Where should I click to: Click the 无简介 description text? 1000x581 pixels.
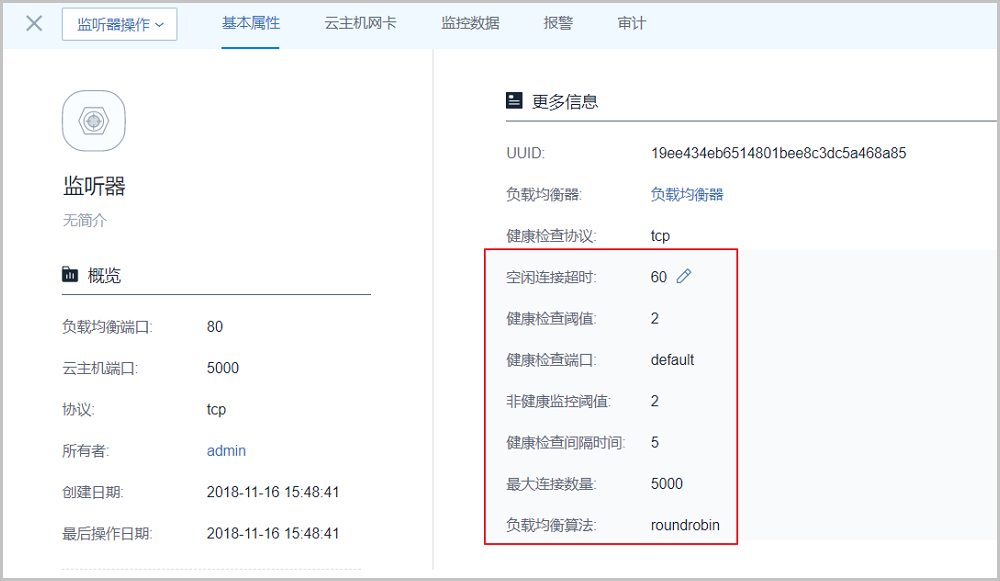84,220
